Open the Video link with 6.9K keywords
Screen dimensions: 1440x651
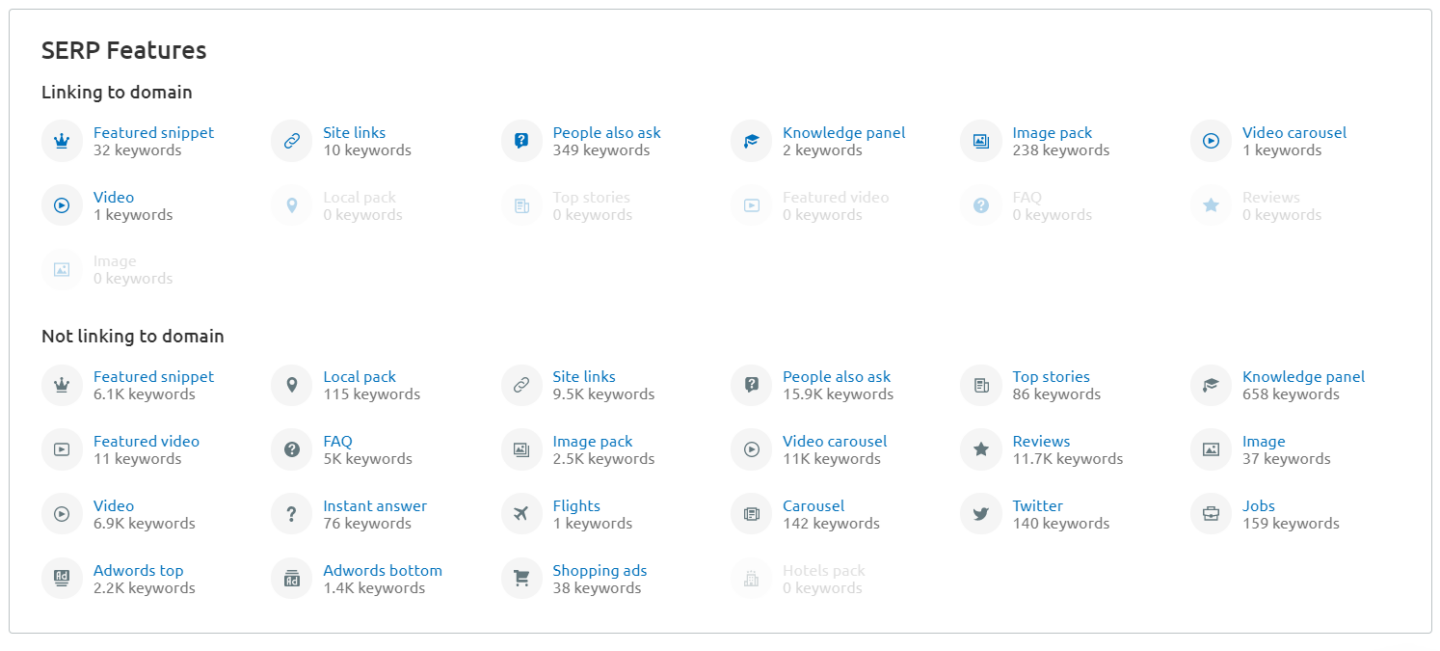[113, 506]
